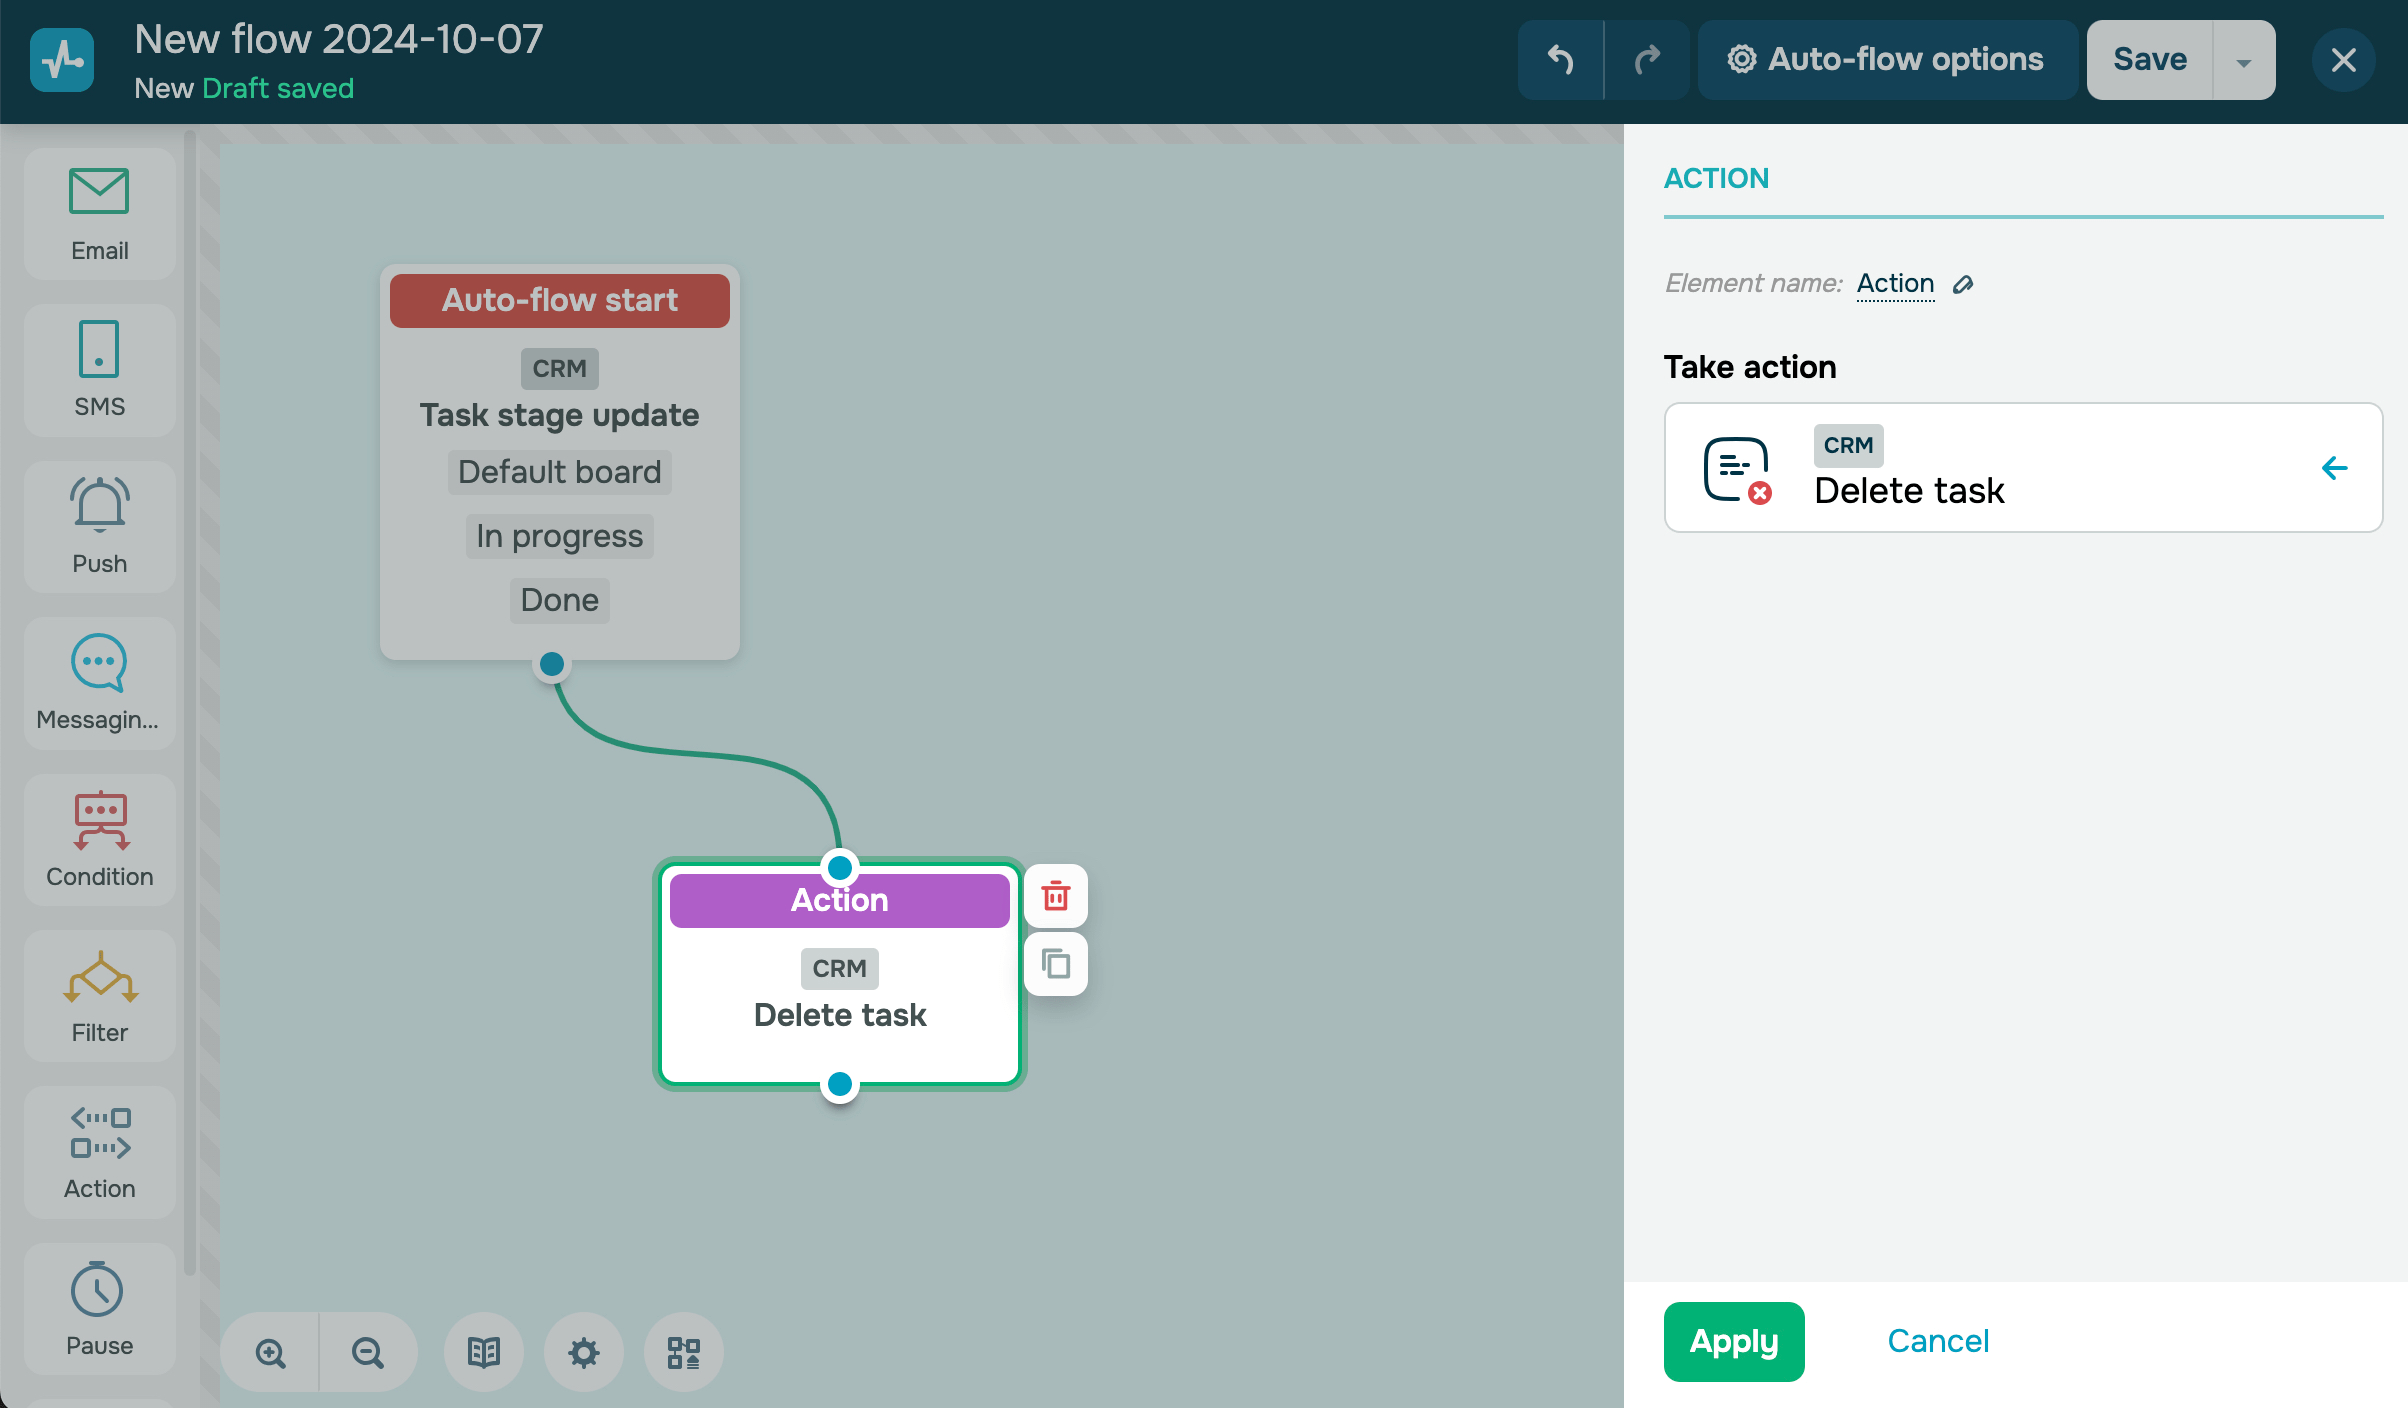Duplicate the Action node with copy icon

(1056, 964)
